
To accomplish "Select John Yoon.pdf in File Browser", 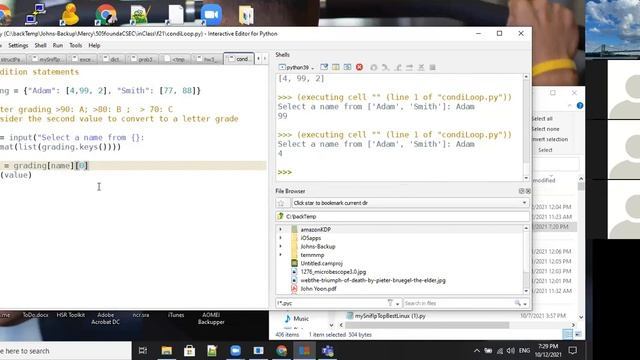I will [x=318, y=289].
